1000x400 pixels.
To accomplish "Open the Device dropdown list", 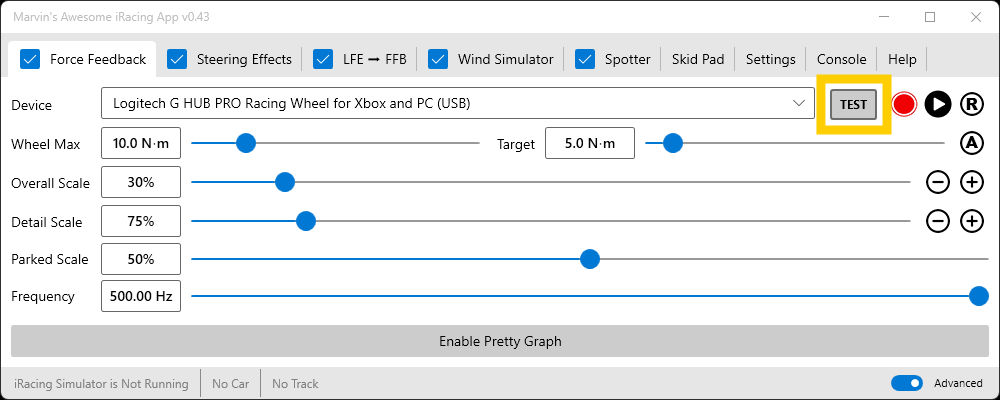I will 798,103.
